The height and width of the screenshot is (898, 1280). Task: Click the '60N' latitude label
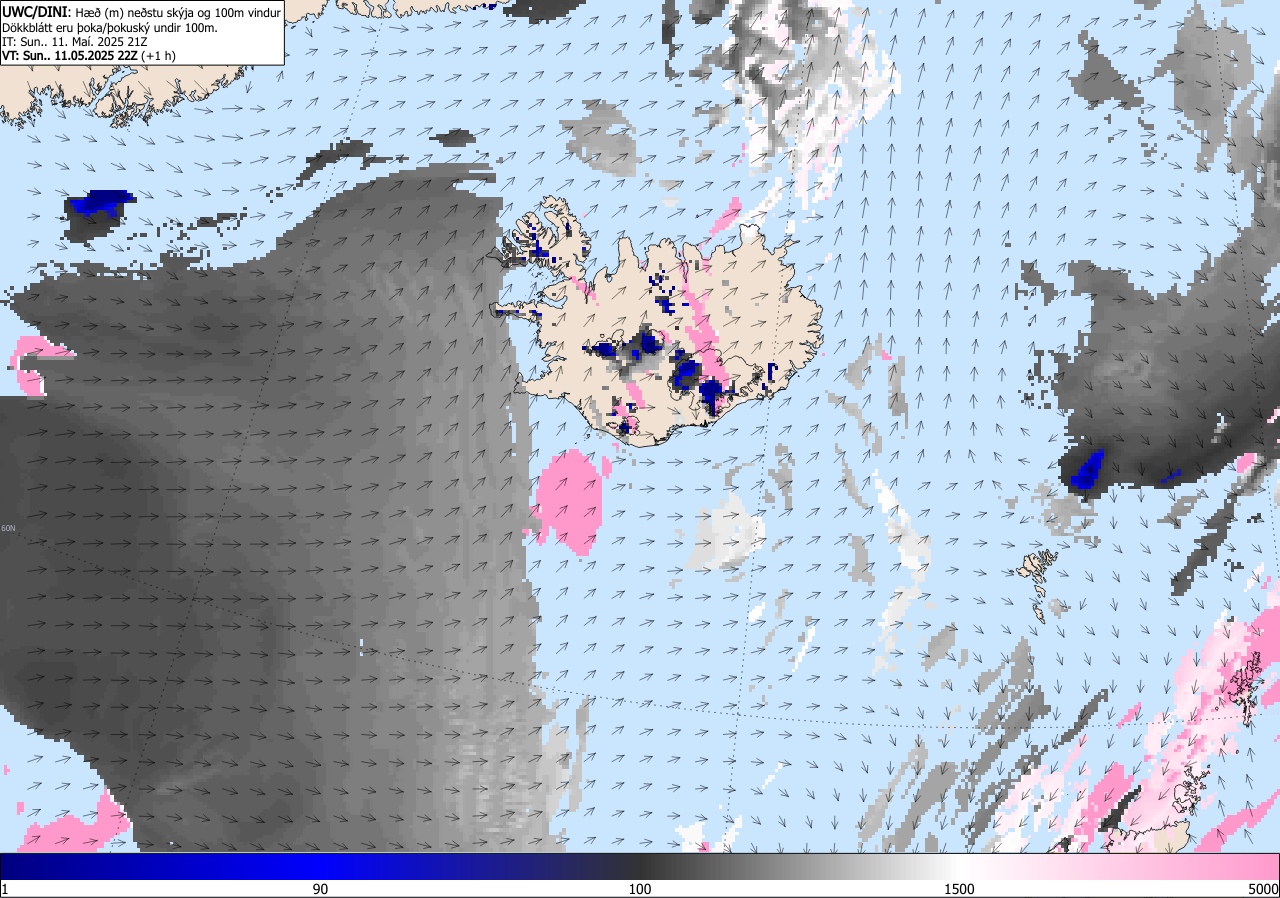tap(8, 529)
